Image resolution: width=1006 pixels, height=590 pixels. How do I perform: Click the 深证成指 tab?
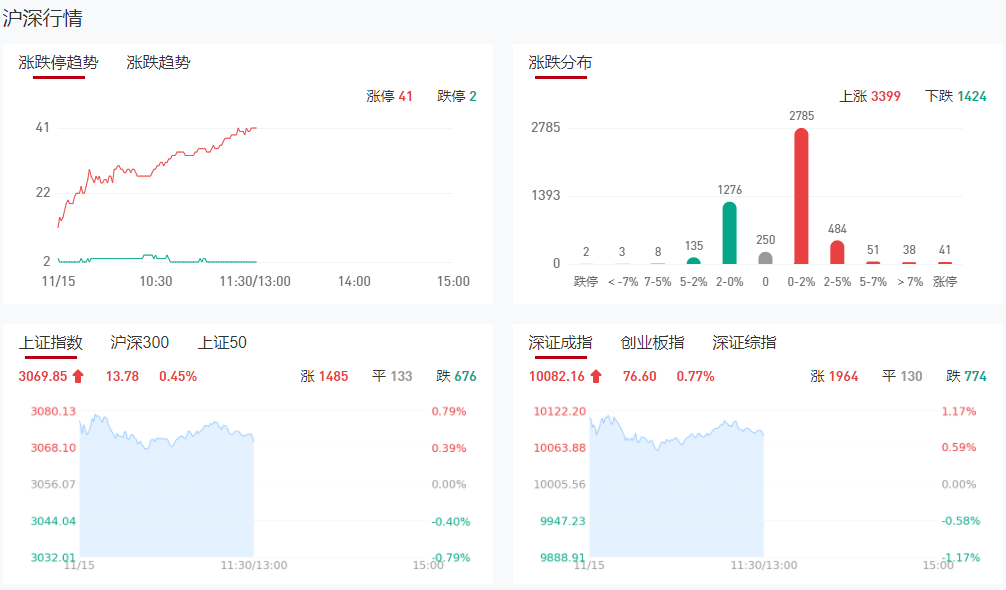tap(560, 342)
